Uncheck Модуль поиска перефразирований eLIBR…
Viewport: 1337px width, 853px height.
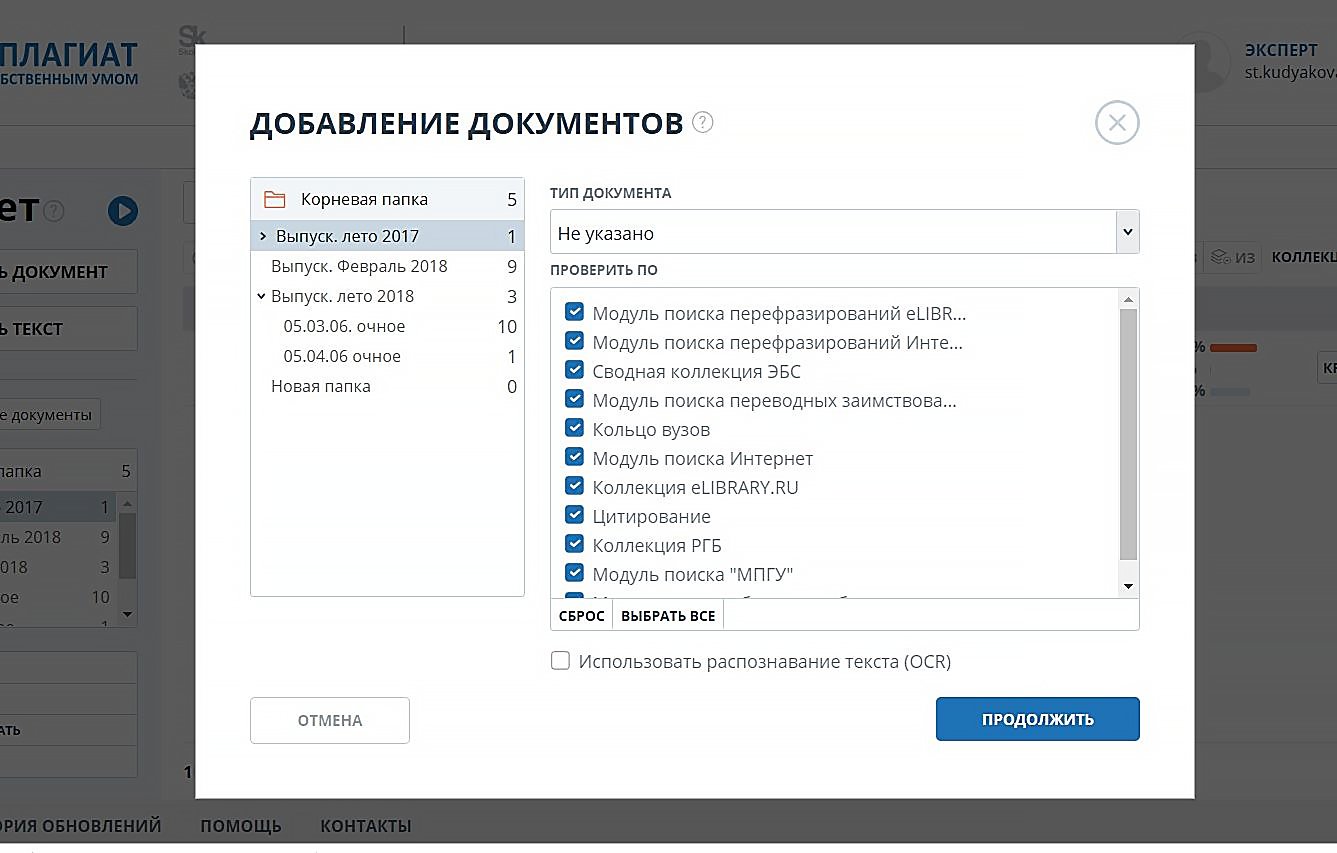tap(574, 312)
